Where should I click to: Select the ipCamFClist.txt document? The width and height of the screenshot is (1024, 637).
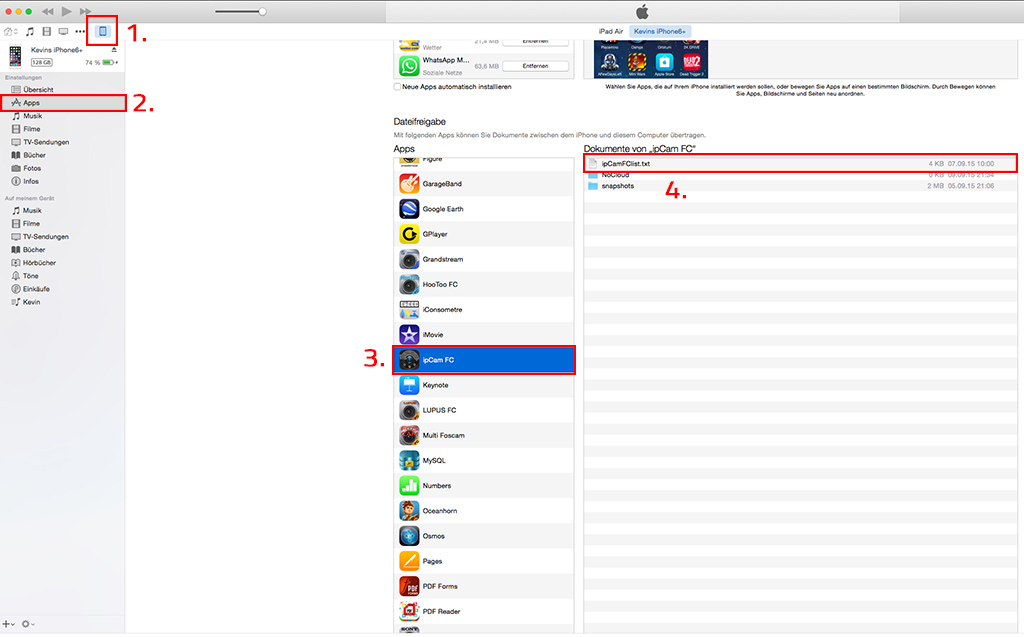tap(800, 163)
